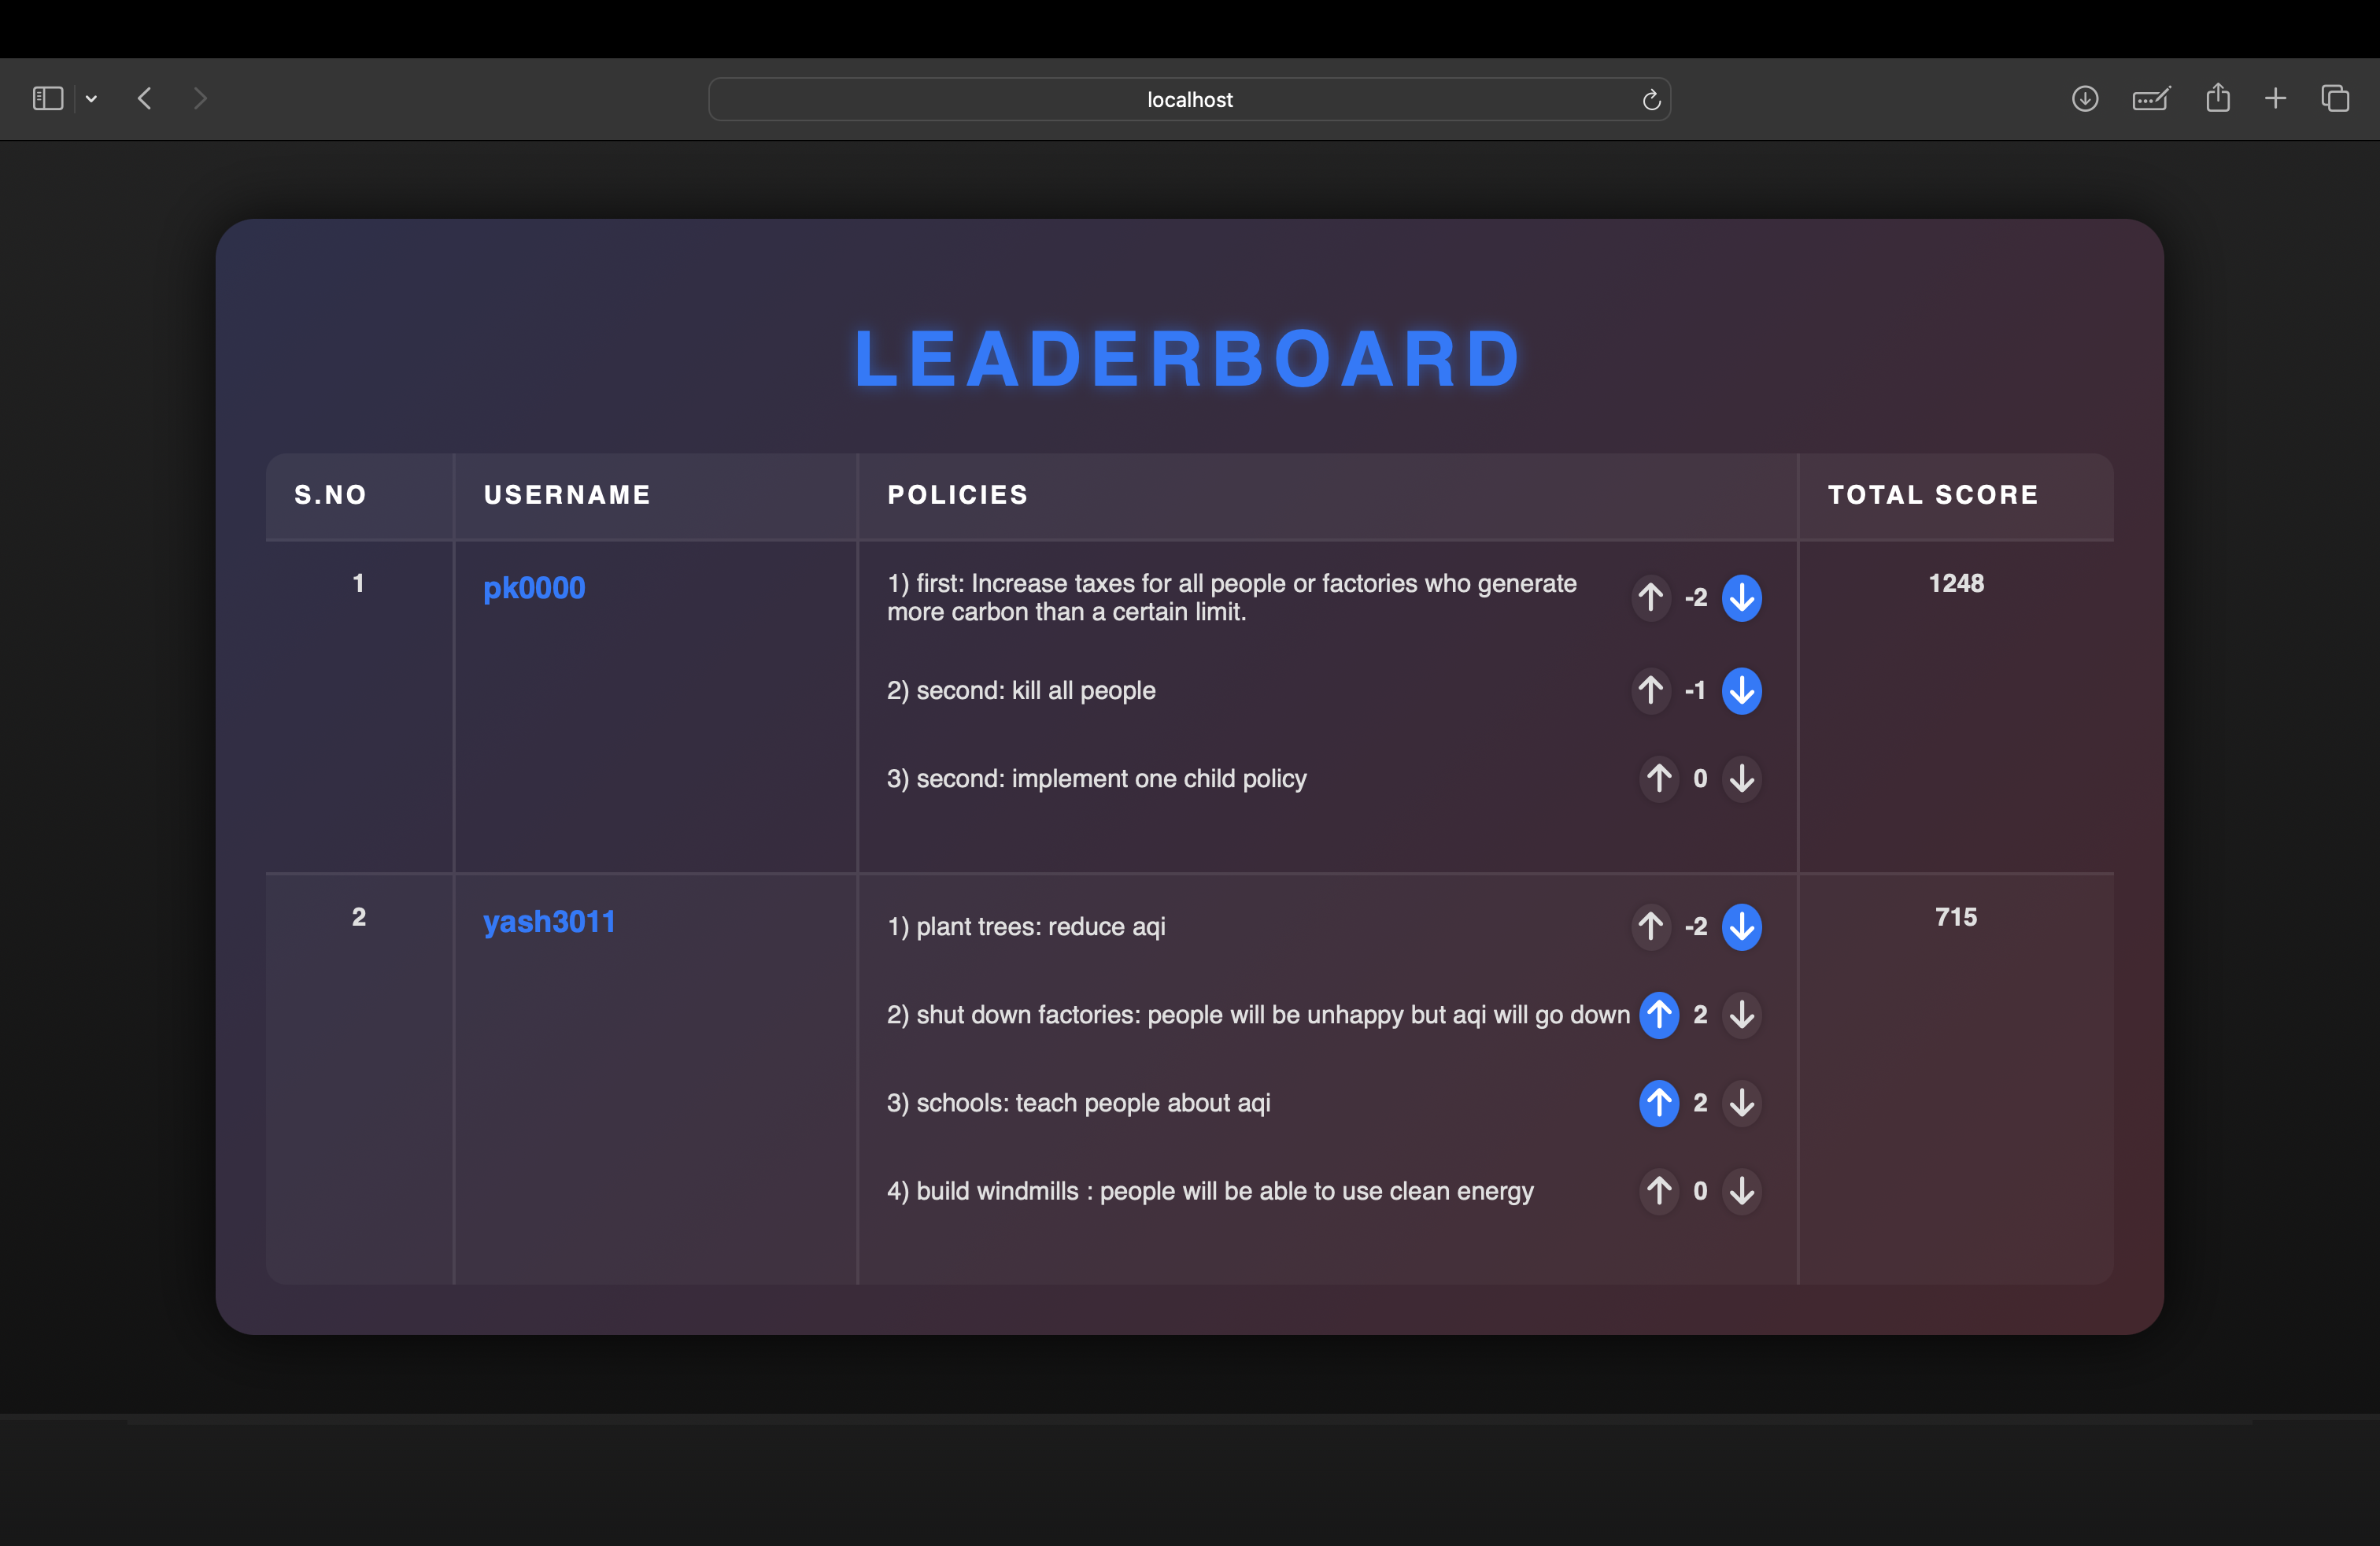Expand the sidebar options dropdown chevron
This screenshot has height=1546, width=2380.
point(91,99)
